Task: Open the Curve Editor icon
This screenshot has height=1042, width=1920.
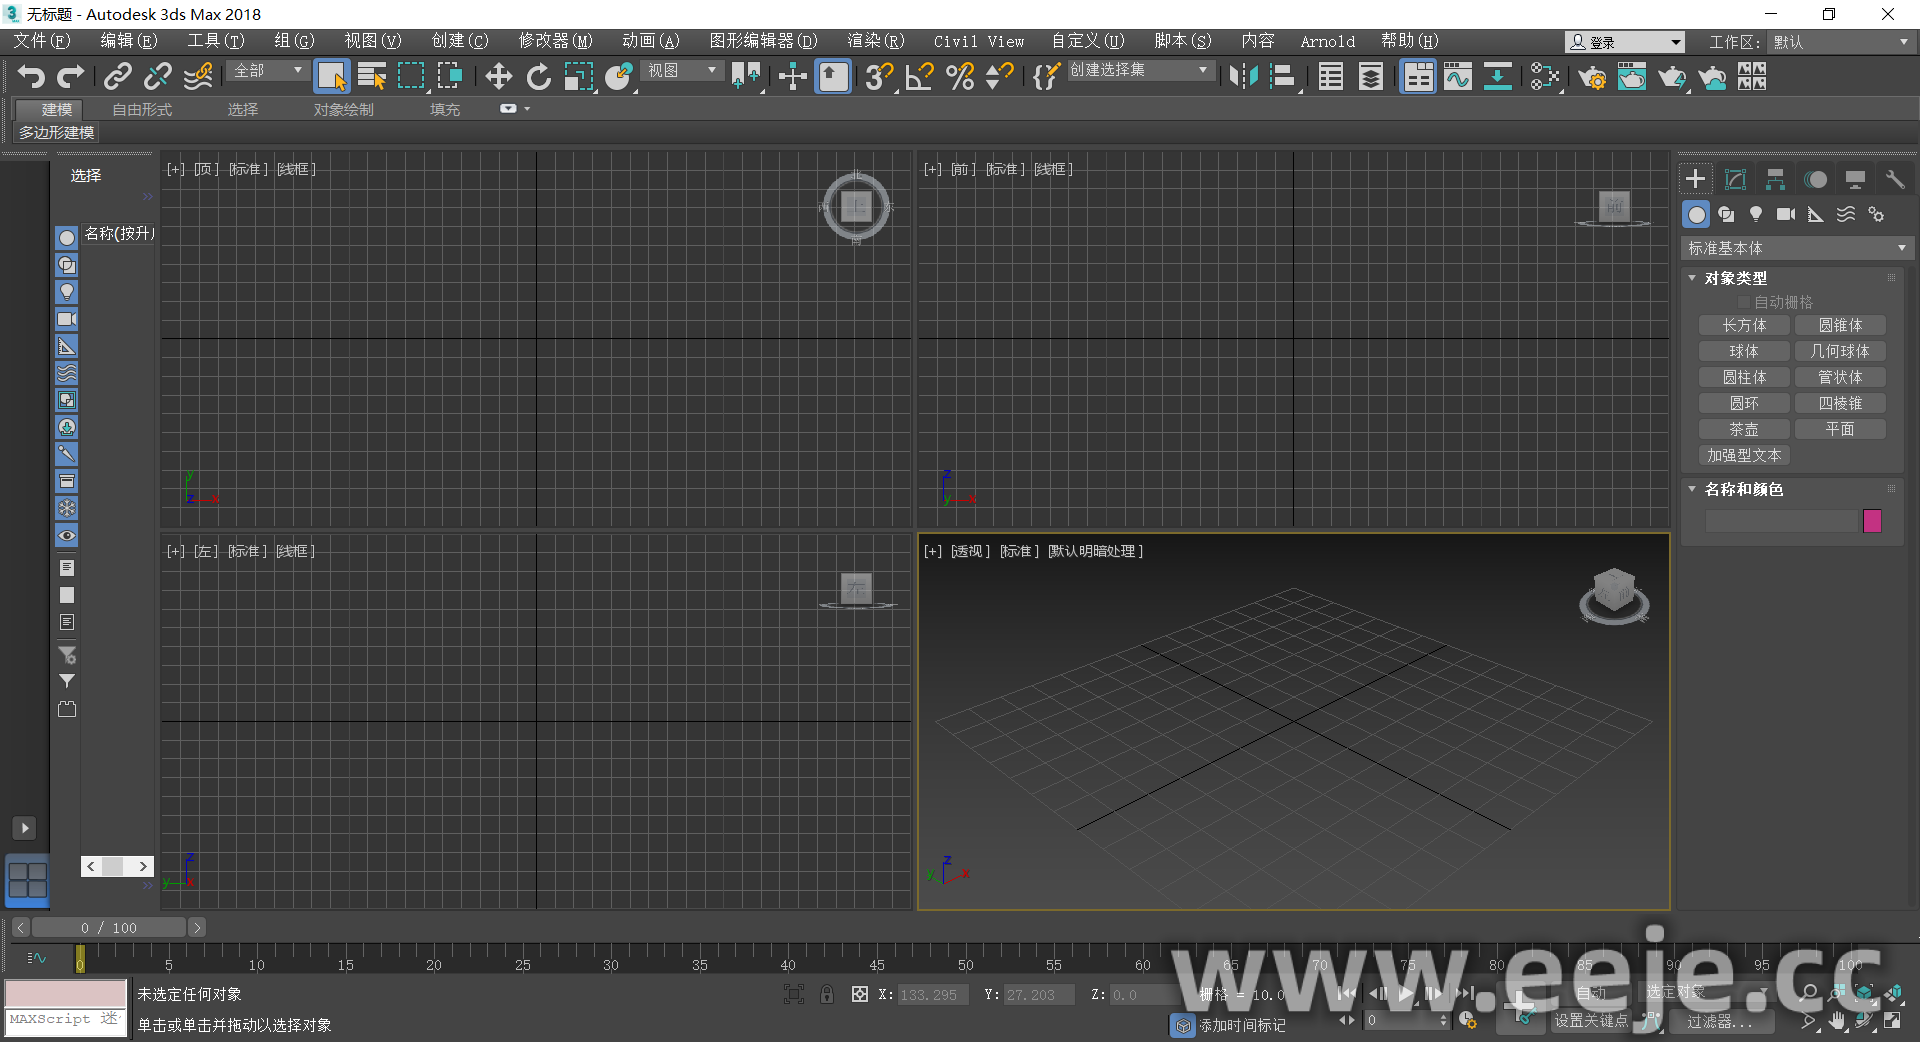Action: click(x=1458, y=77)
